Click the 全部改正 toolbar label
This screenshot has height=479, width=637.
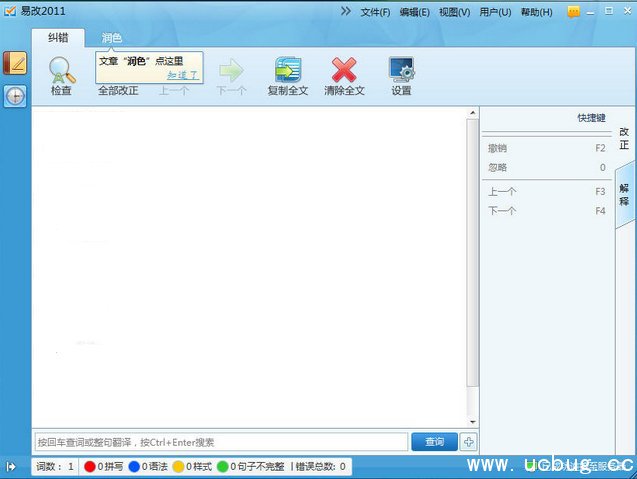(118, 90)
